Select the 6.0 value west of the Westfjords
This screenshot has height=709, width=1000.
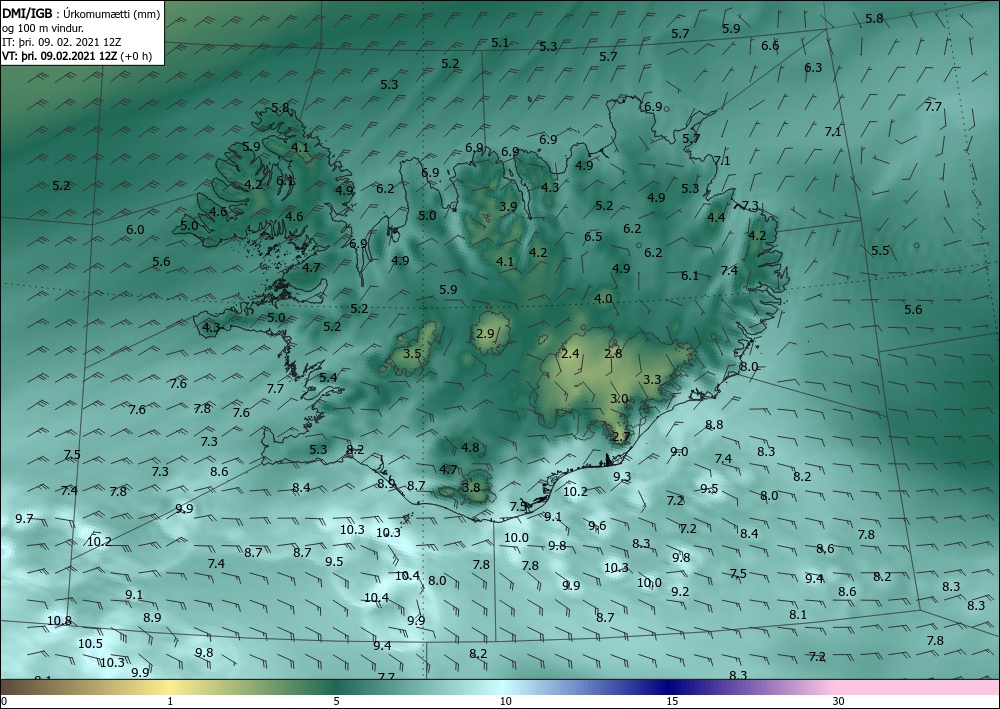135,230
